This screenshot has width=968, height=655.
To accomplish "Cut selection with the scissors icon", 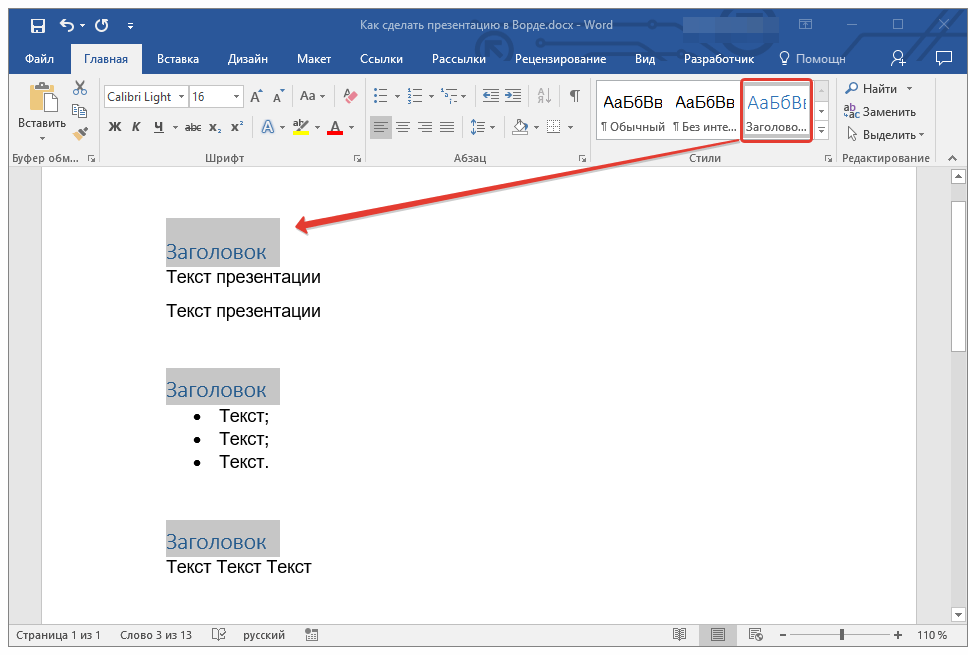I will pyautogui.click(x=80, y=89).
